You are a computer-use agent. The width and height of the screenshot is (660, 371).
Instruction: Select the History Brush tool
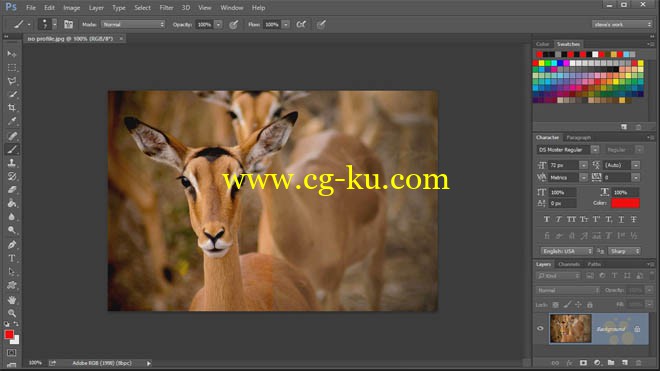click(x=11, y=176)
